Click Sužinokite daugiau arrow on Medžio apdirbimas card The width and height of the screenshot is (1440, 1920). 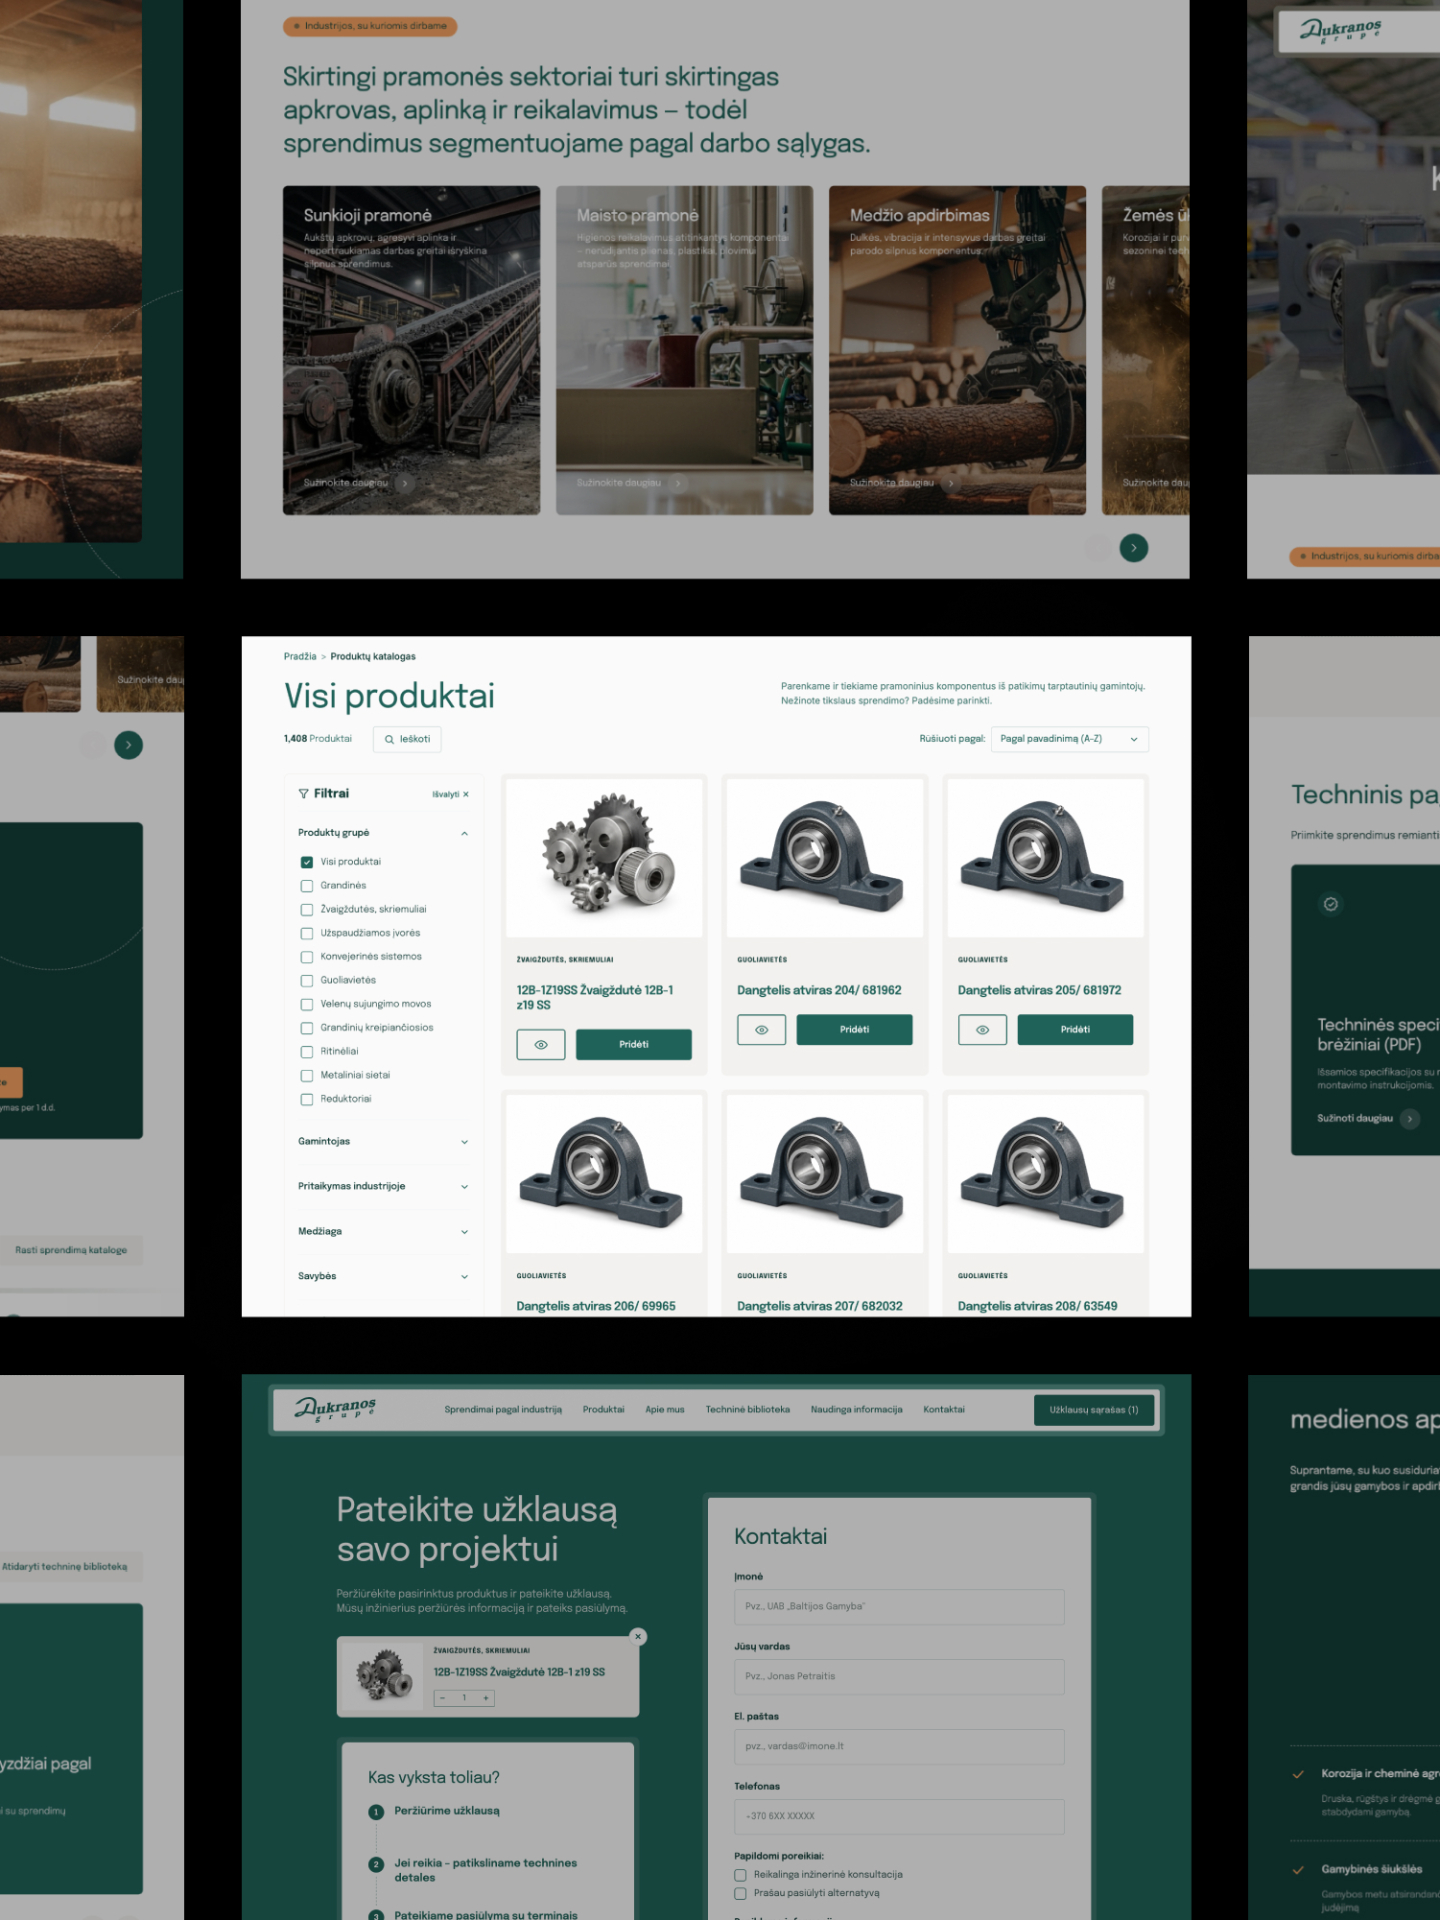951,483
